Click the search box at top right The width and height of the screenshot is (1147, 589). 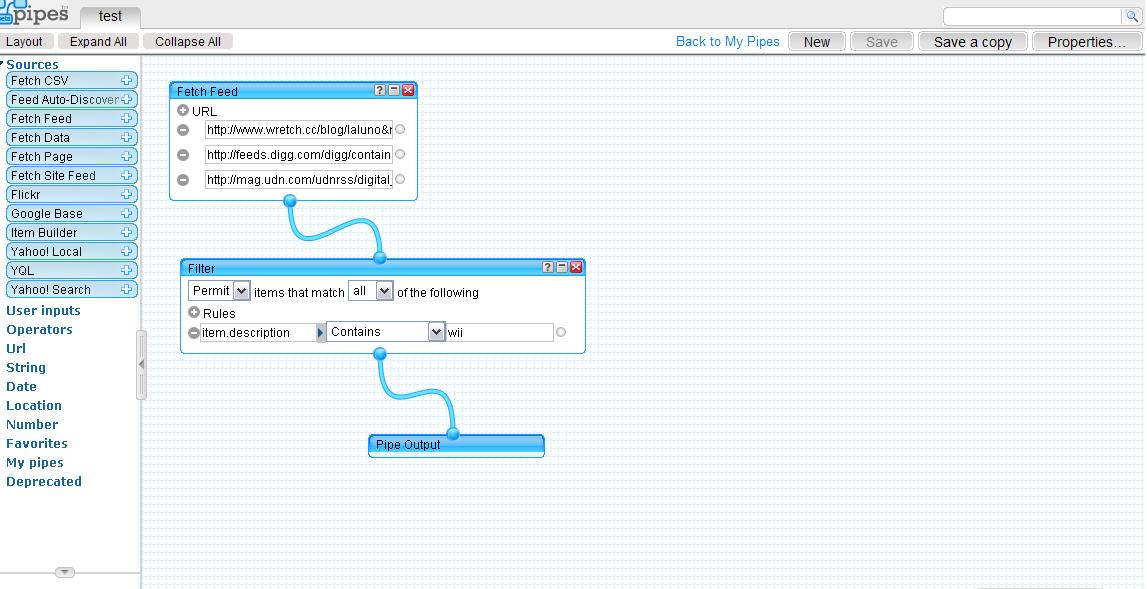[x=1034, y=16]
